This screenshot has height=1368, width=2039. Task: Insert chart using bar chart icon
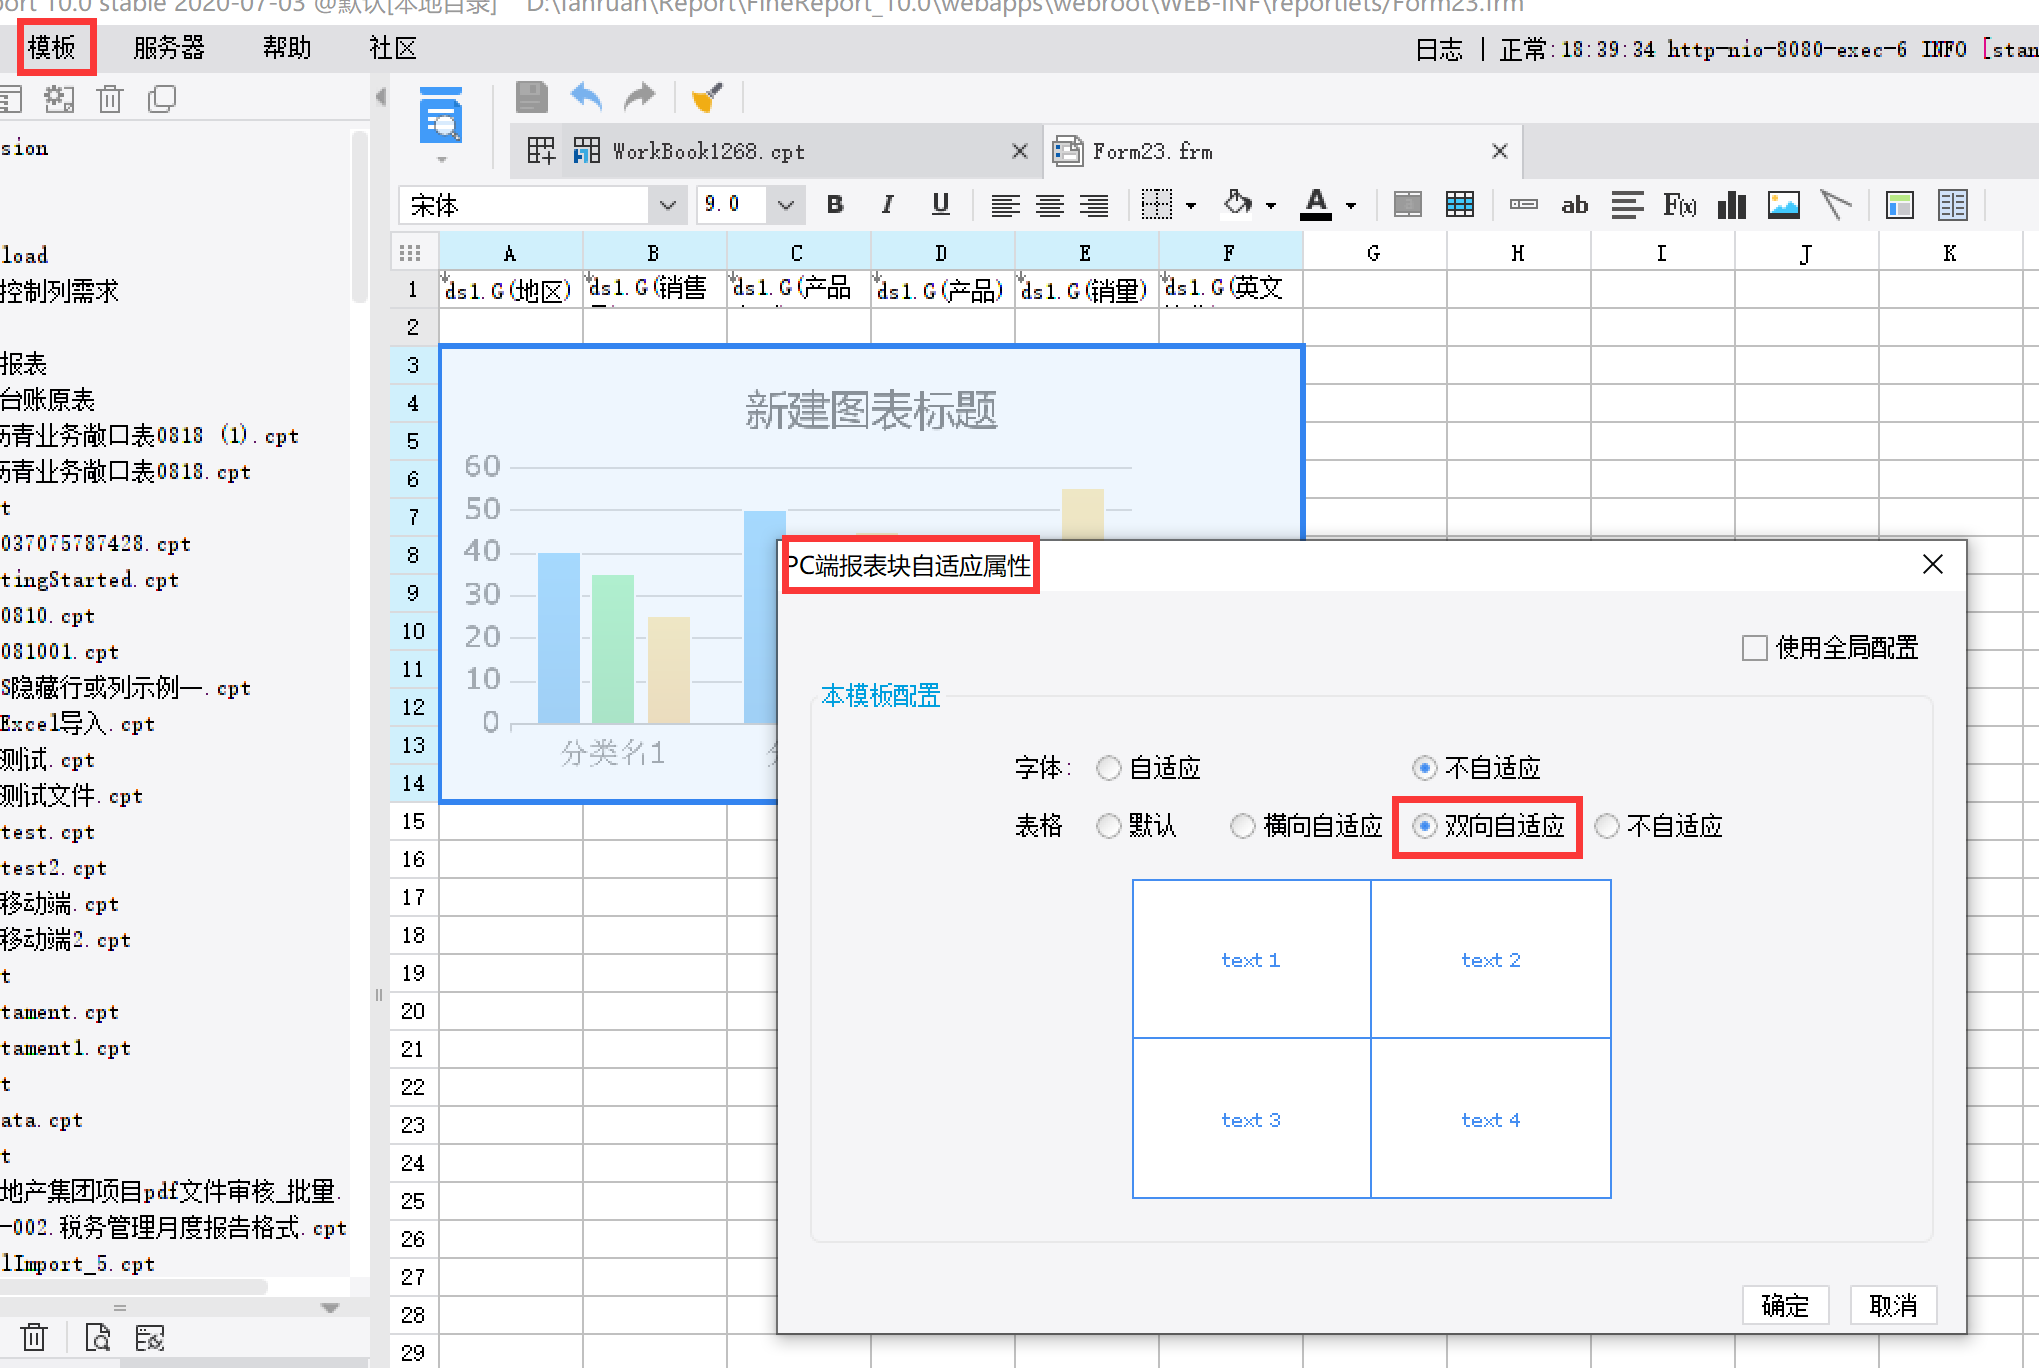pyautogui.click(x=1731, y=205)
